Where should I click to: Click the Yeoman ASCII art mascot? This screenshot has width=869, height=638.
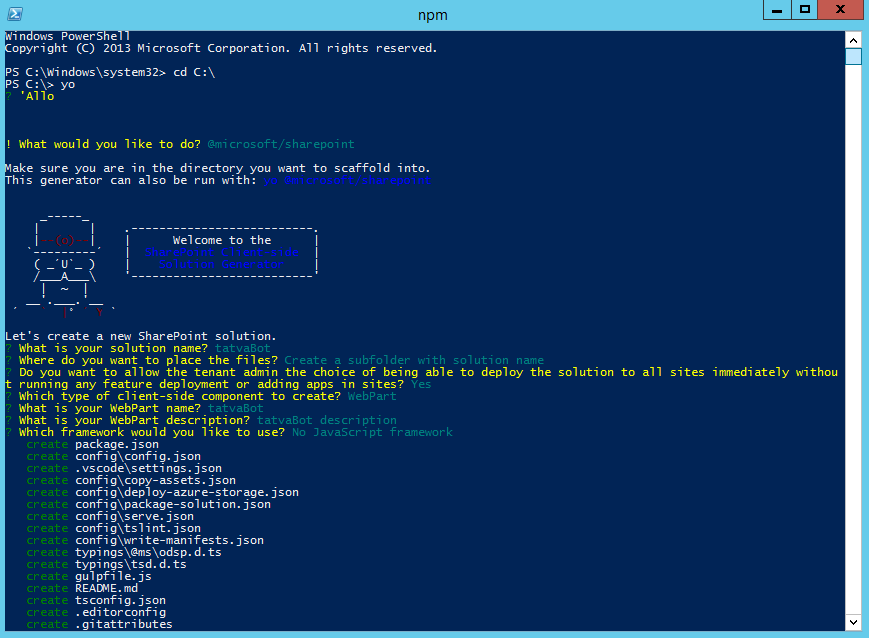point(64,265)
